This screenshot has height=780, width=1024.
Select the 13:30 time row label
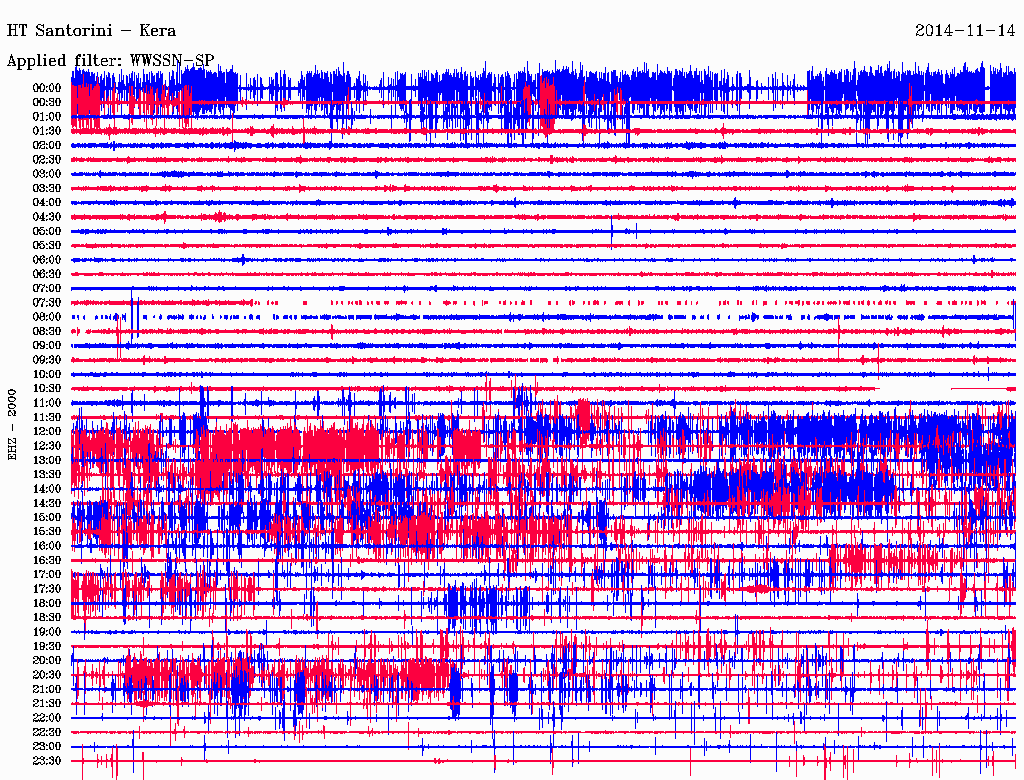[47, 474]
